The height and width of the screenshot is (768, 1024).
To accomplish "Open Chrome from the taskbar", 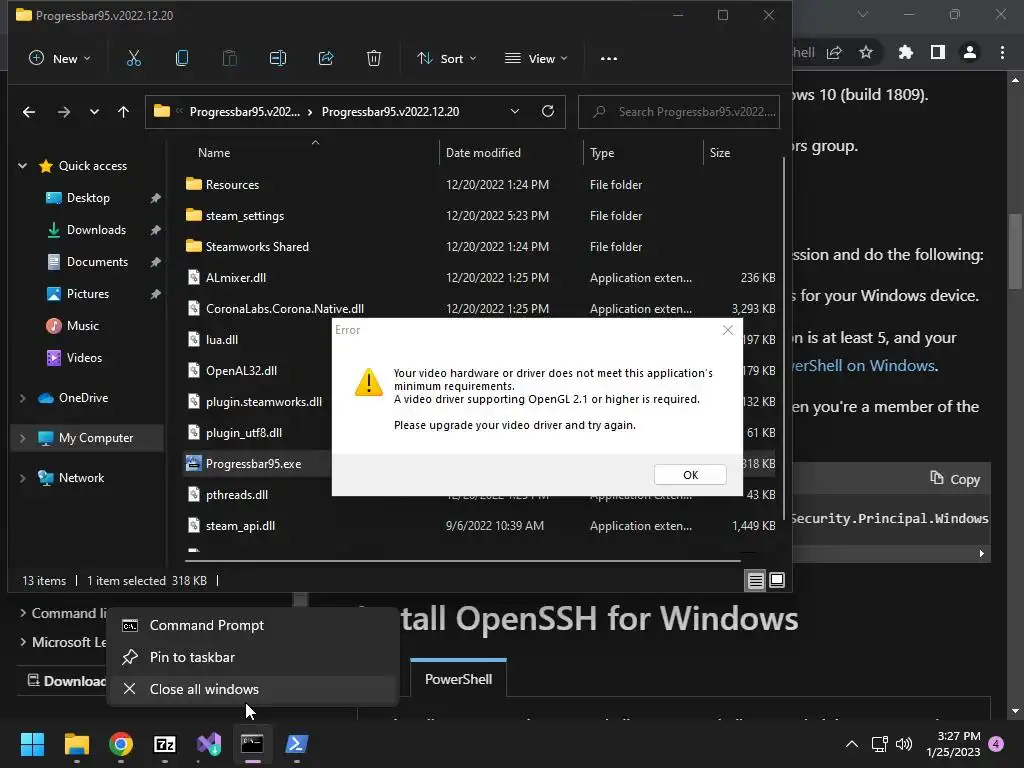I will 121,744.
